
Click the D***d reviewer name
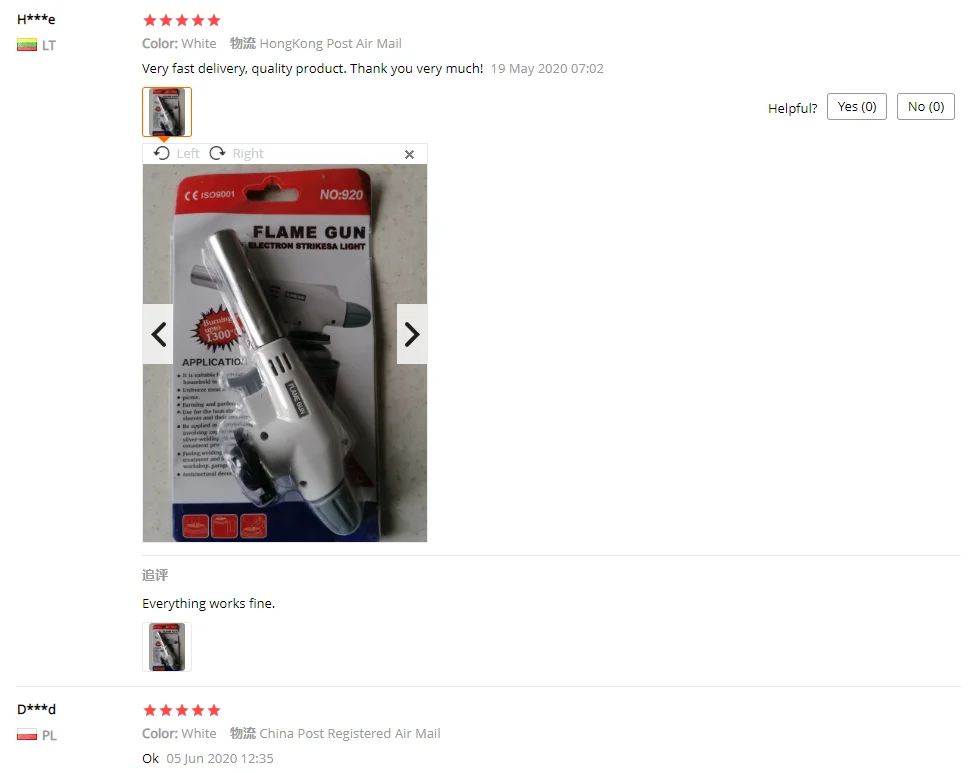(x=36, y=709)
